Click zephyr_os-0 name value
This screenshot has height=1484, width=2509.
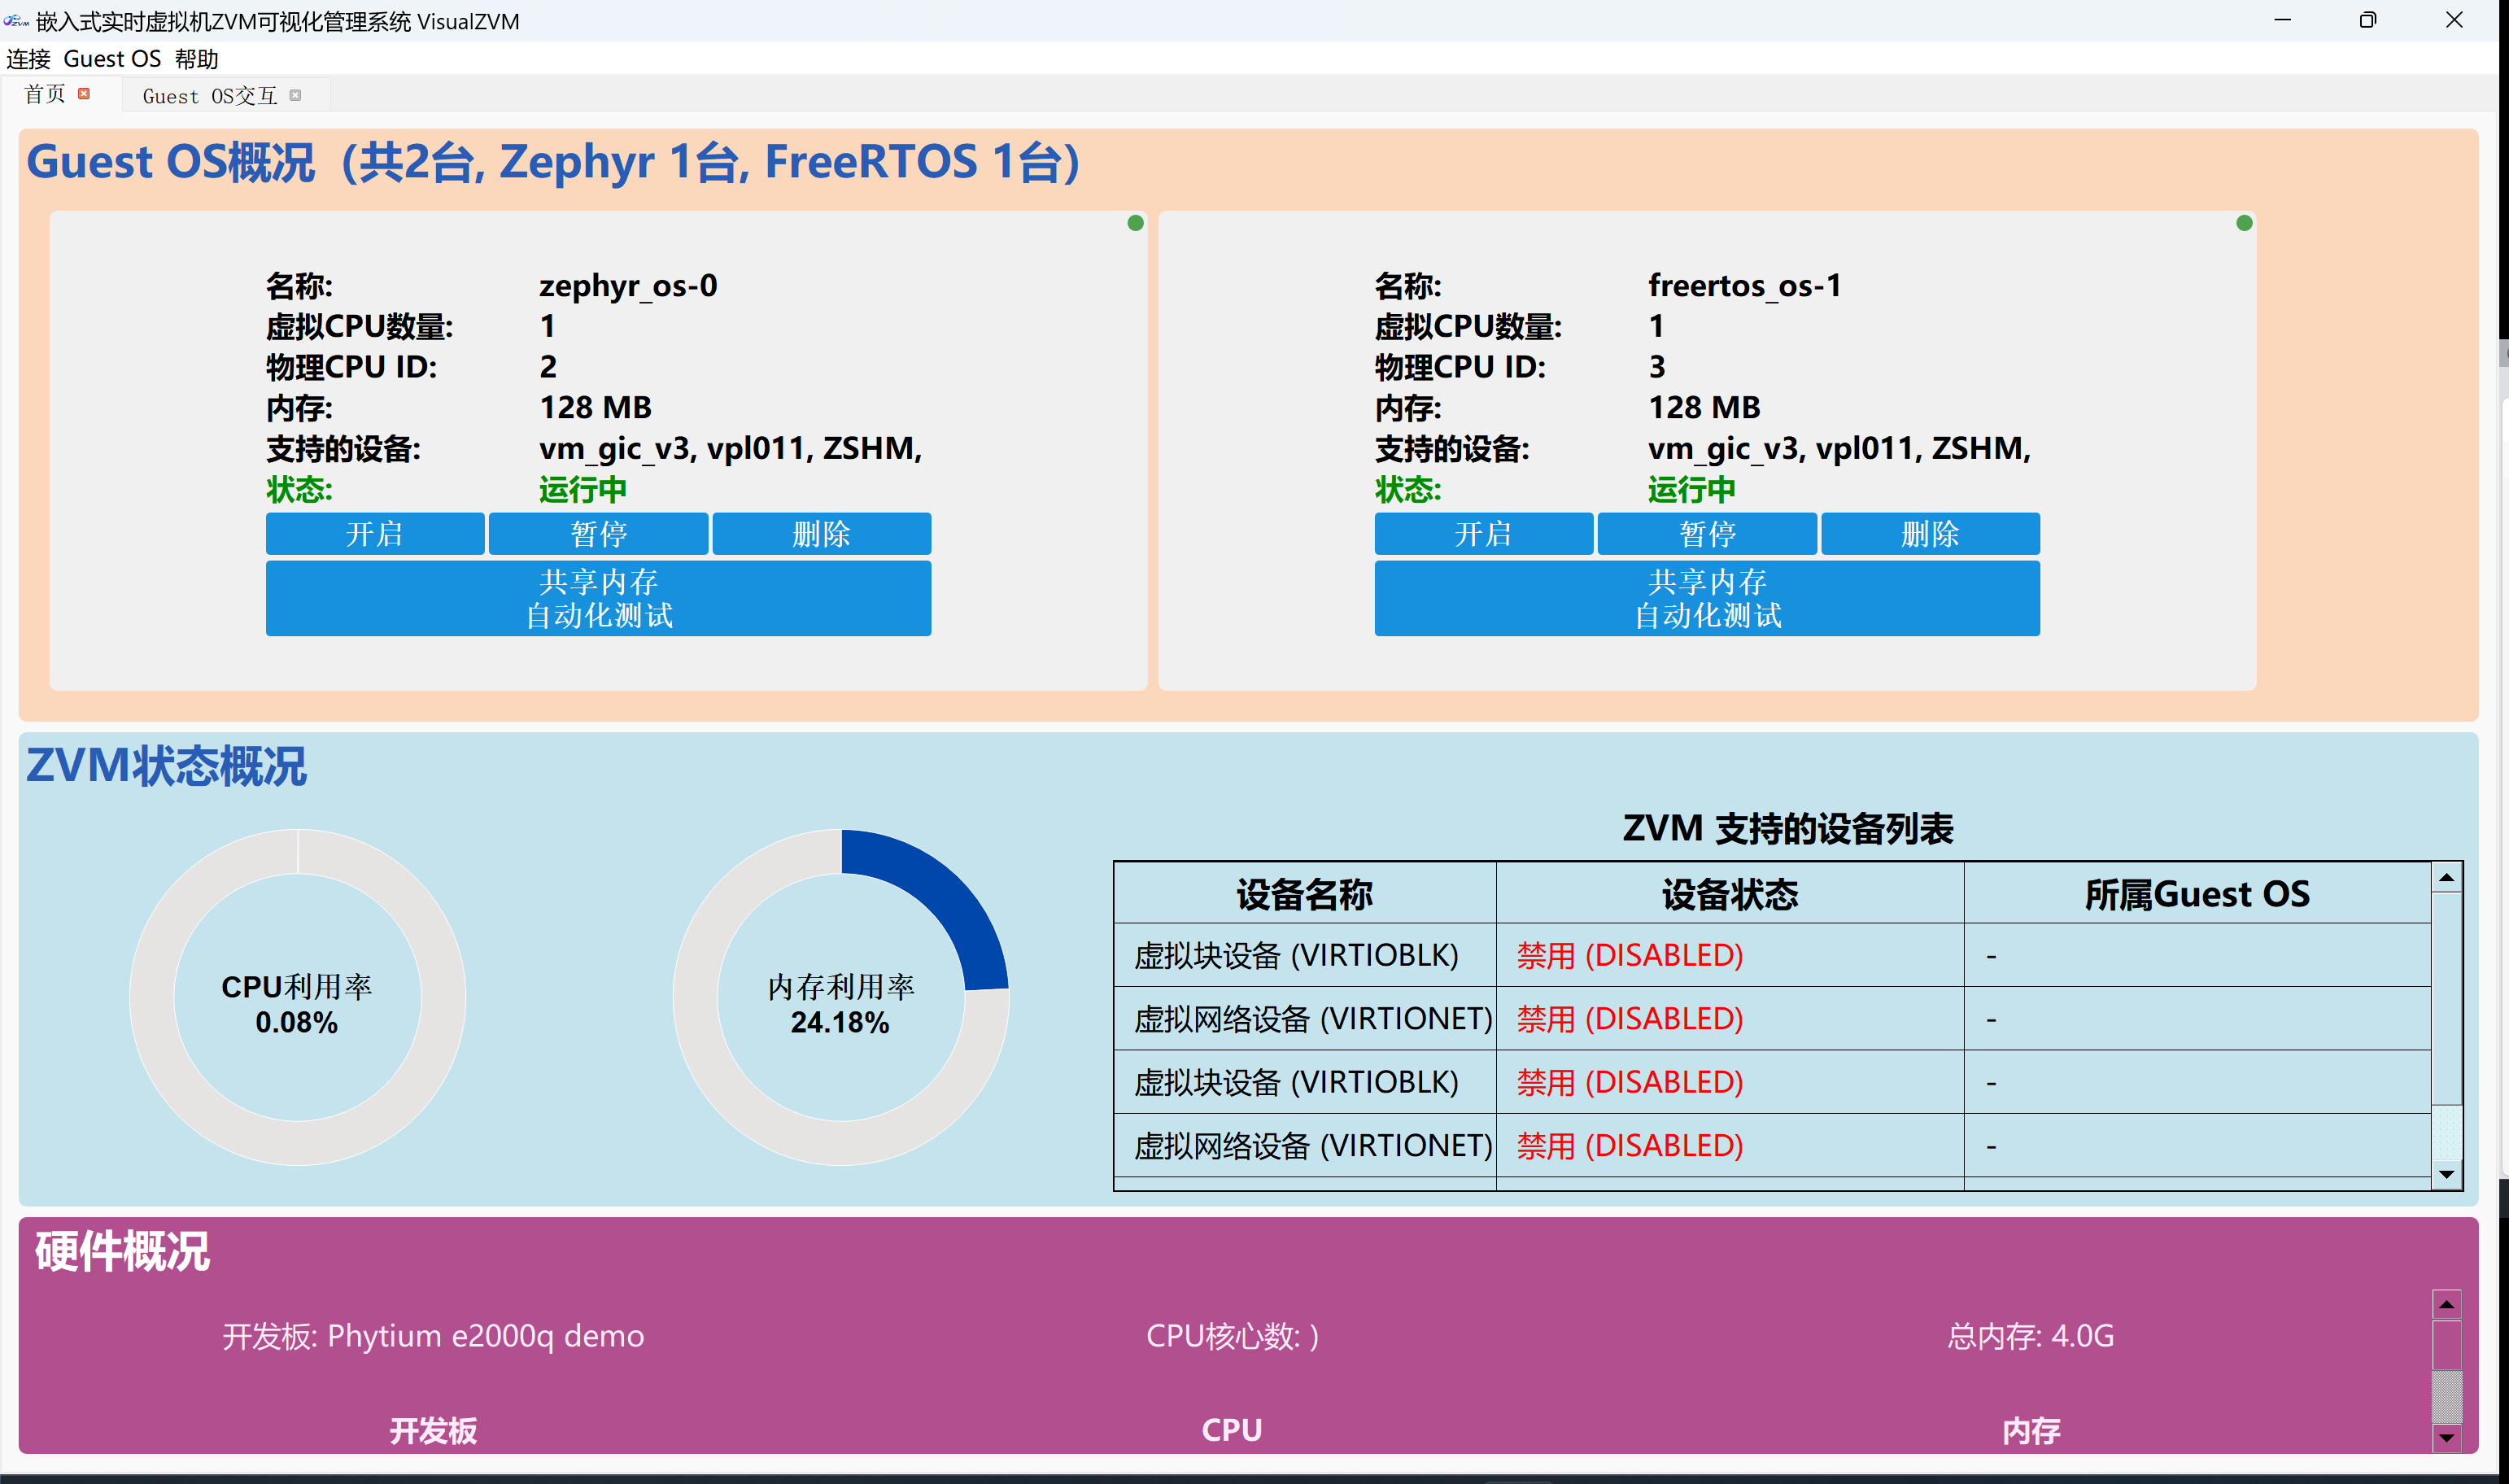tap(628, 286)
